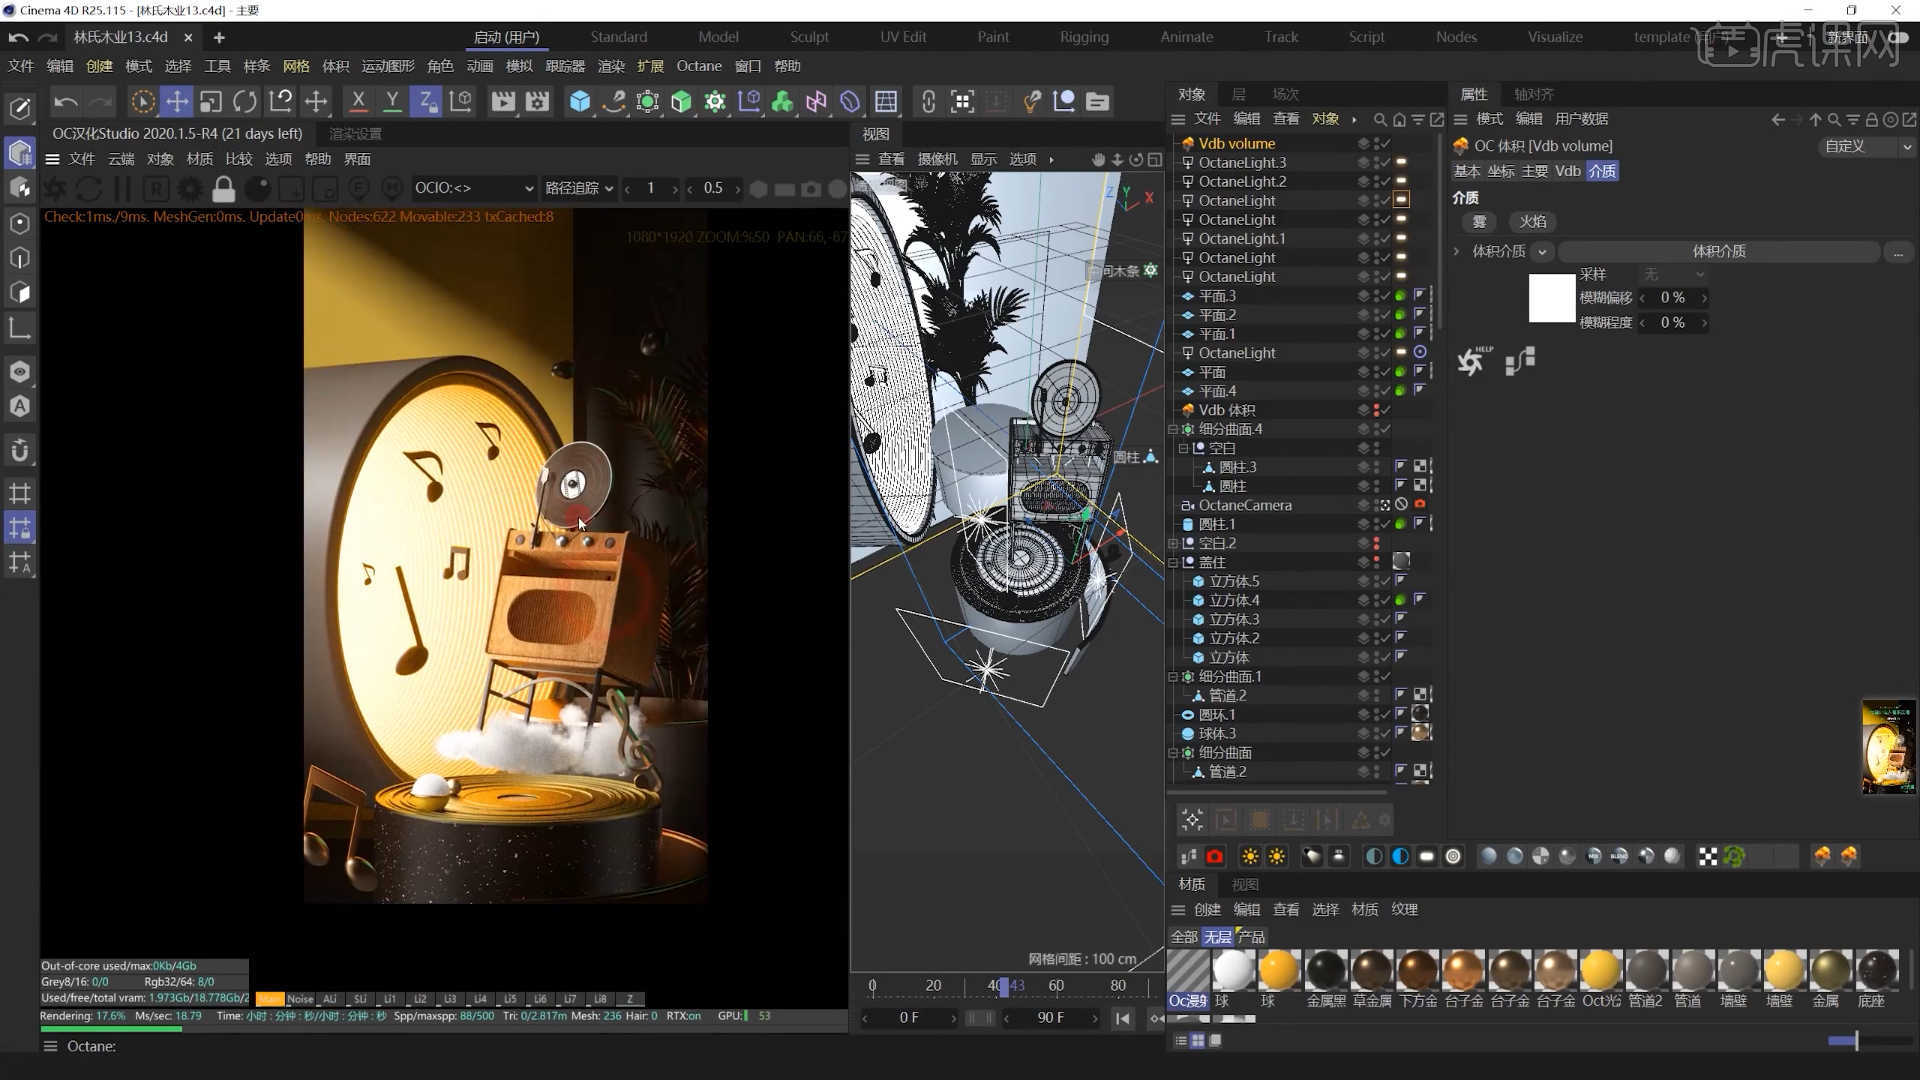Add Octane daylight sun icon

tap(1250, 856)
